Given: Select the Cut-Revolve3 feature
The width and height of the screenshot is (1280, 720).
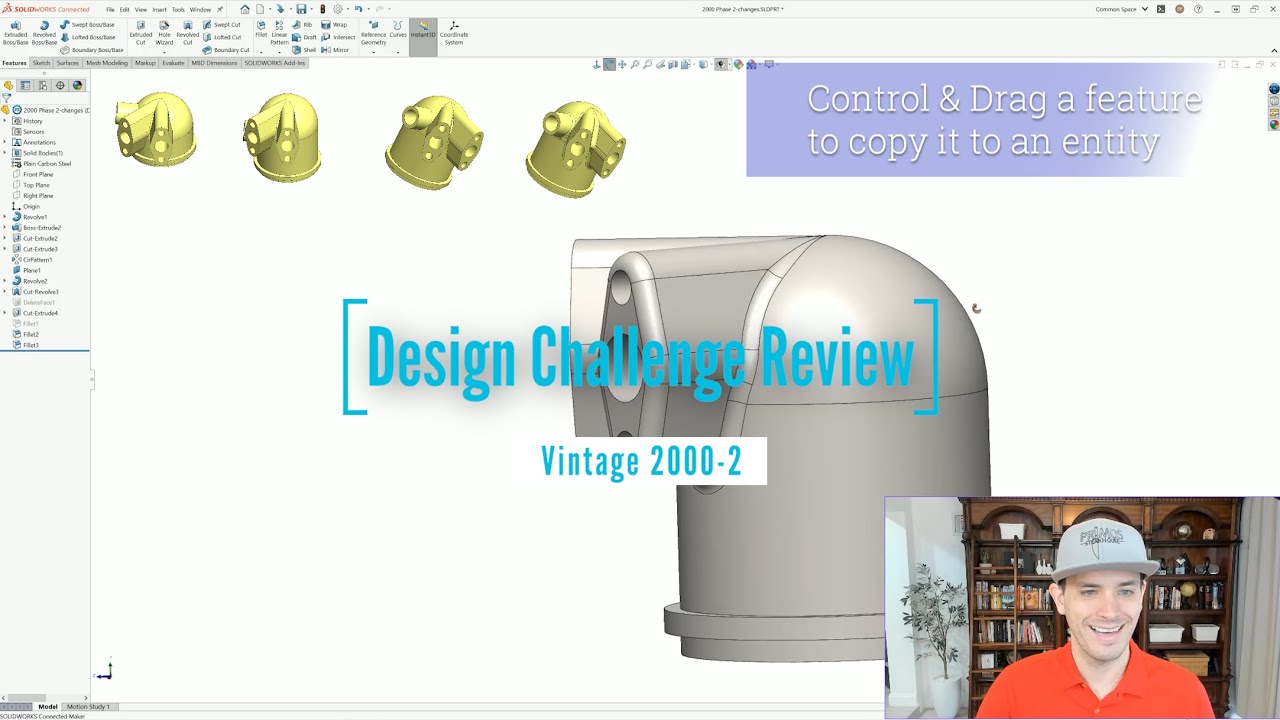Looking at the screenshot, I should coord(35,292).
